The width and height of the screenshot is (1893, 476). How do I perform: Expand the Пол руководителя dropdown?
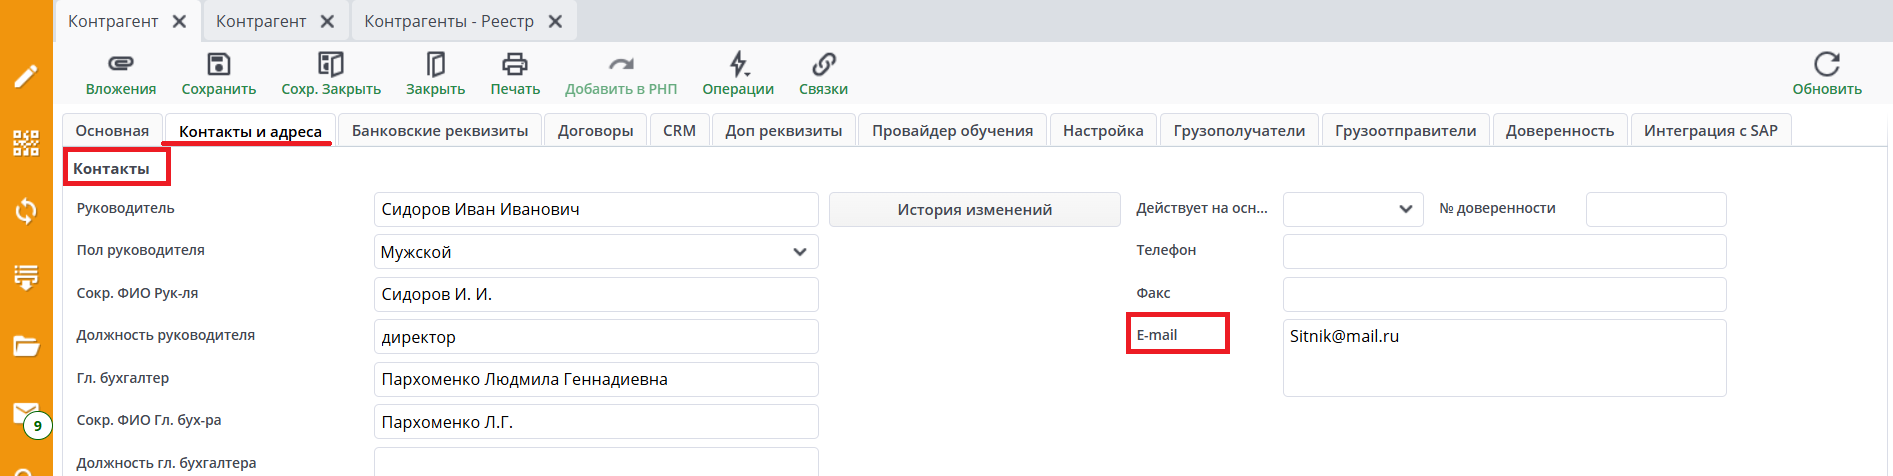point(799,252)
